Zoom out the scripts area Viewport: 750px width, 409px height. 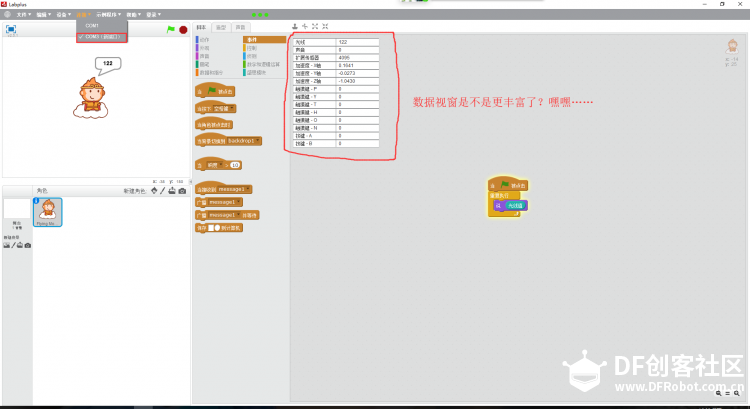(718, 393)
